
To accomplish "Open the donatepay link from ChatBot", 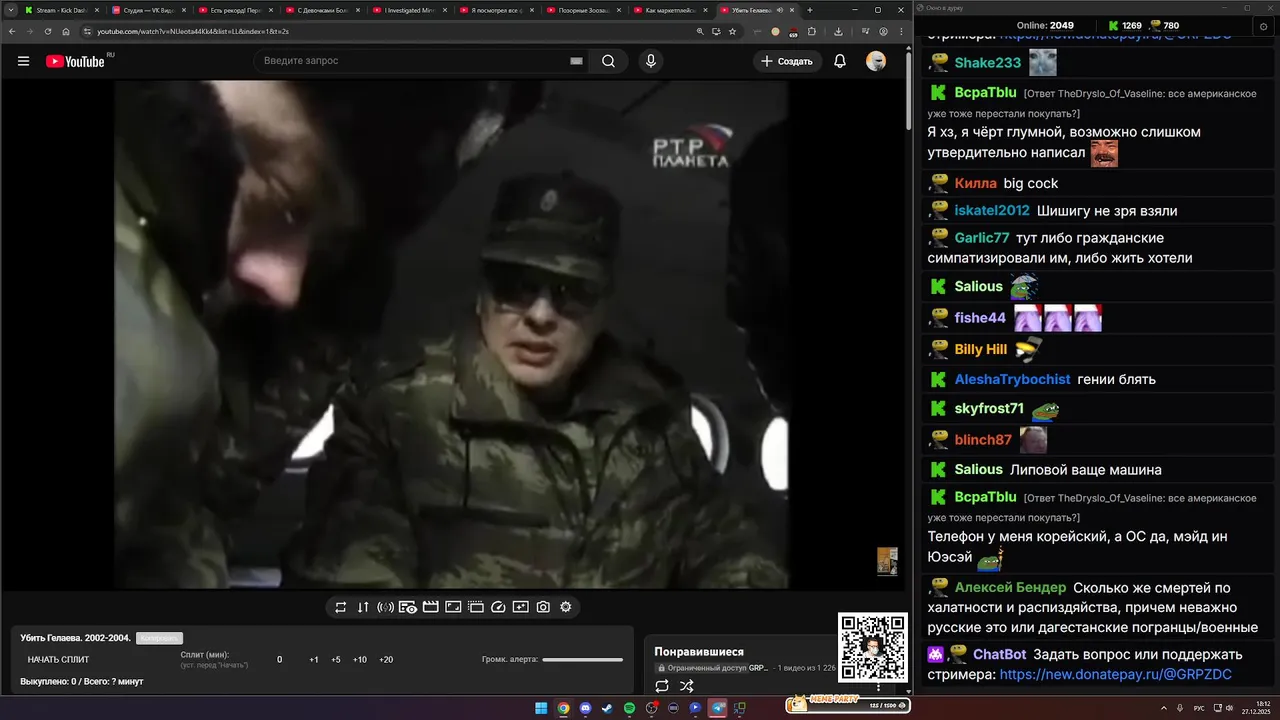I will click(1115, 675).
